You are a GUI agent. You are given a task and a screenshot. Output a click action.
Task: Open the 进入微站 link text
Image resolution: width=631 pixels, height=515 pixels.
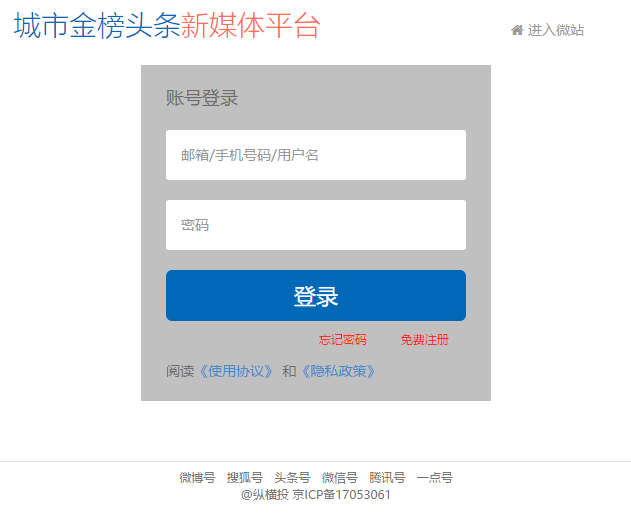coord(555,30)
